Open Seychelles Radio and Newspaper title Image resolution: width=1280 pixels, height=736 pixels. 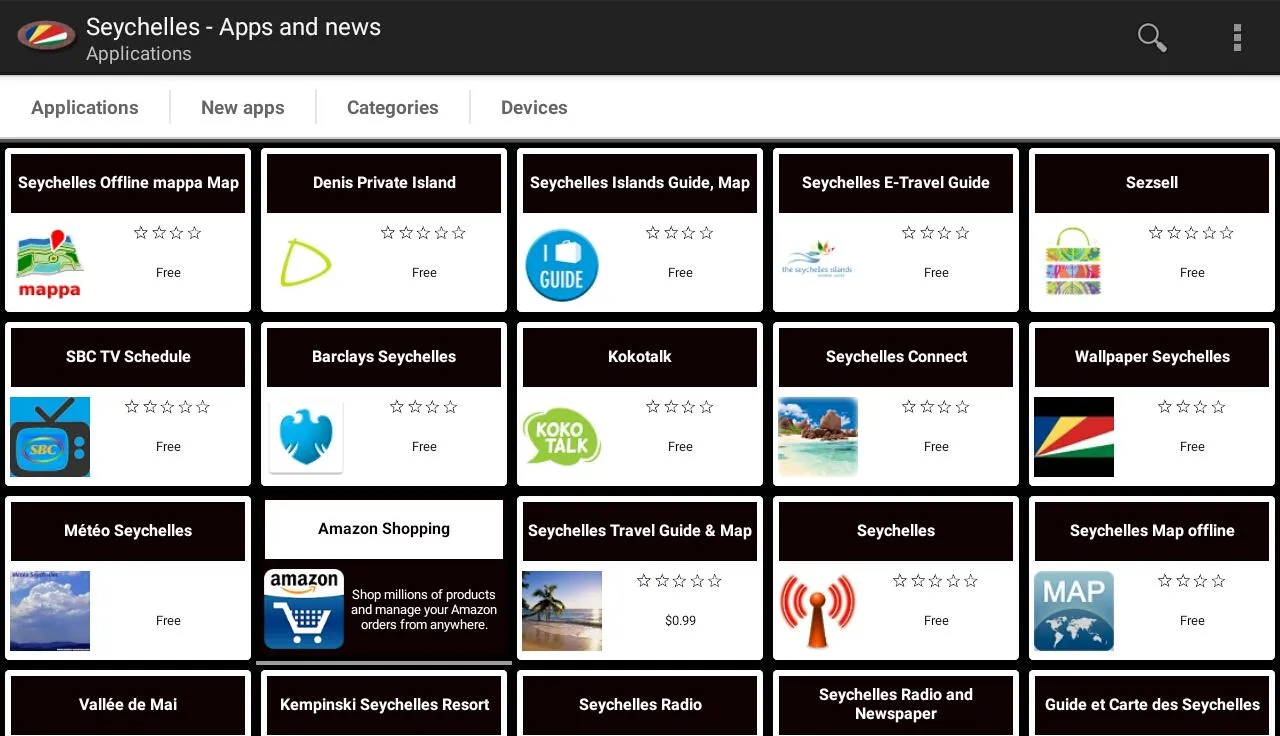coord(896,704)
